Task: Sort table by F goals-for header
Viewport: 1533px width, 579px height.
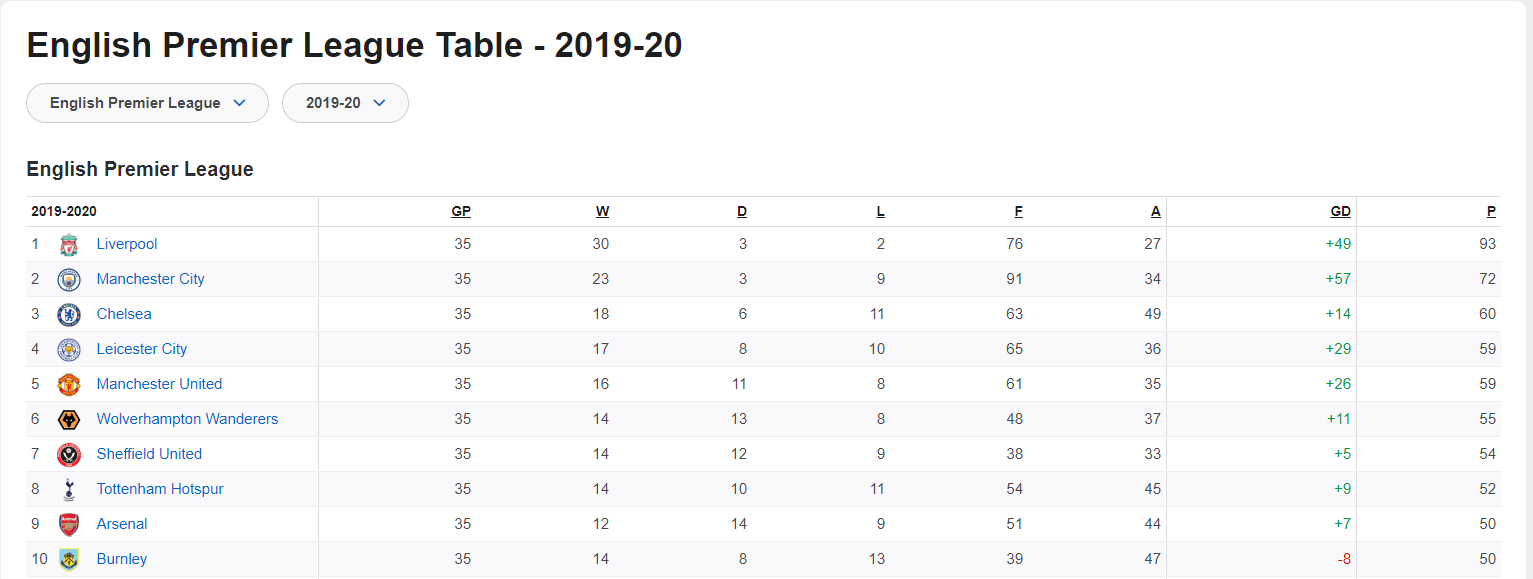Action: [x=1018, y=211]
